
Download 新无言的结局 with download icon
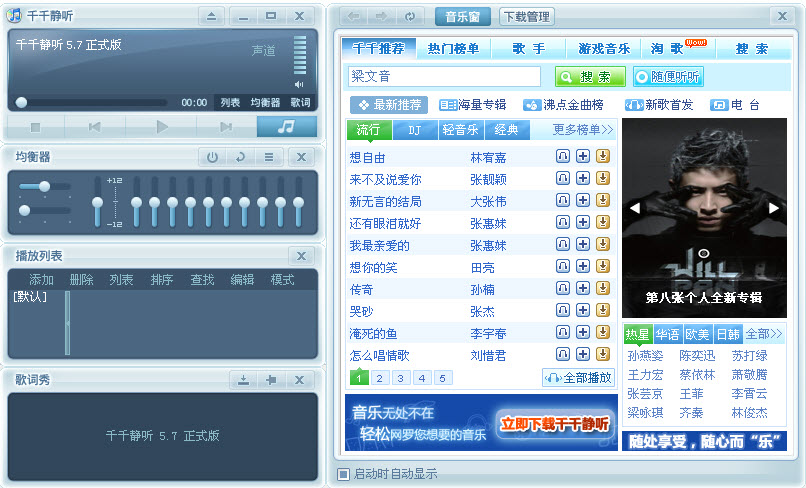[x=603, y=200]
